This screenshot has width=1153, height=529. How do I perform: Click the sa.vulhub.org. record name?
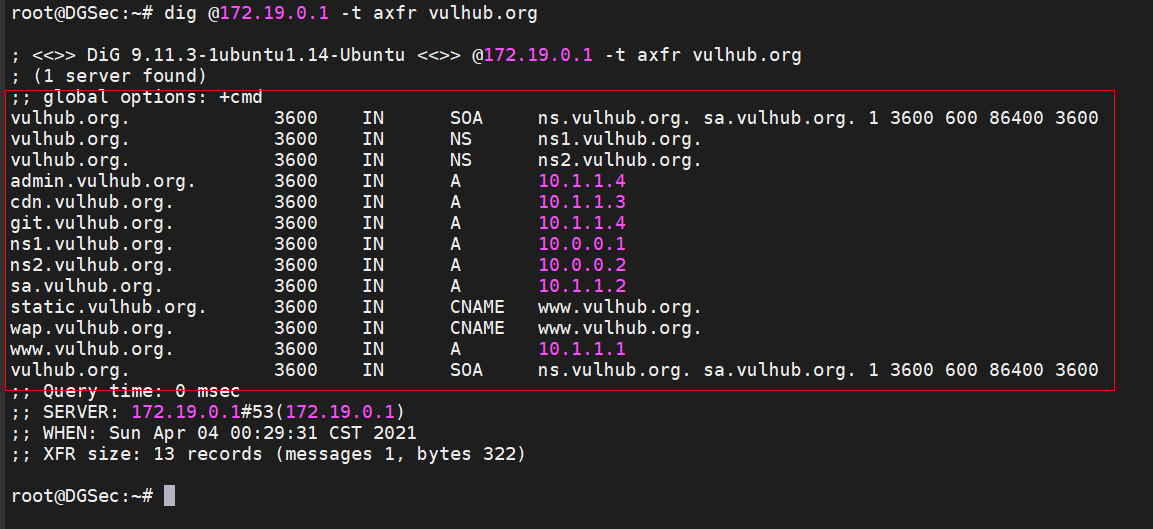pos(87,286)
